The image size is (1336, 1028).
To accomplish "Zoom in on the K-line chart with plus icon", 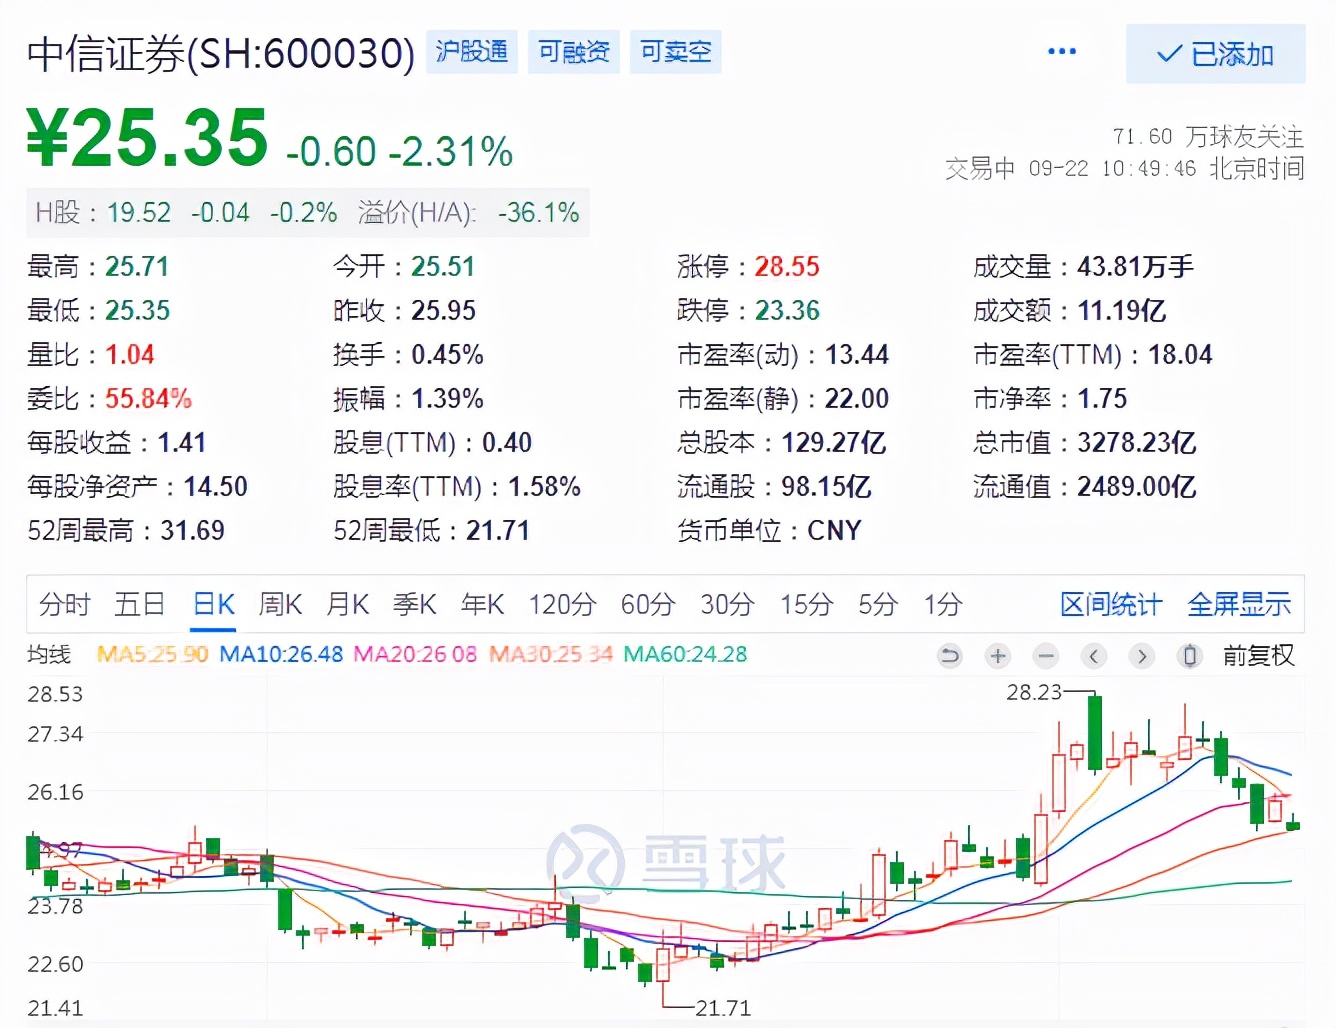I will click(x=997, y=656).
